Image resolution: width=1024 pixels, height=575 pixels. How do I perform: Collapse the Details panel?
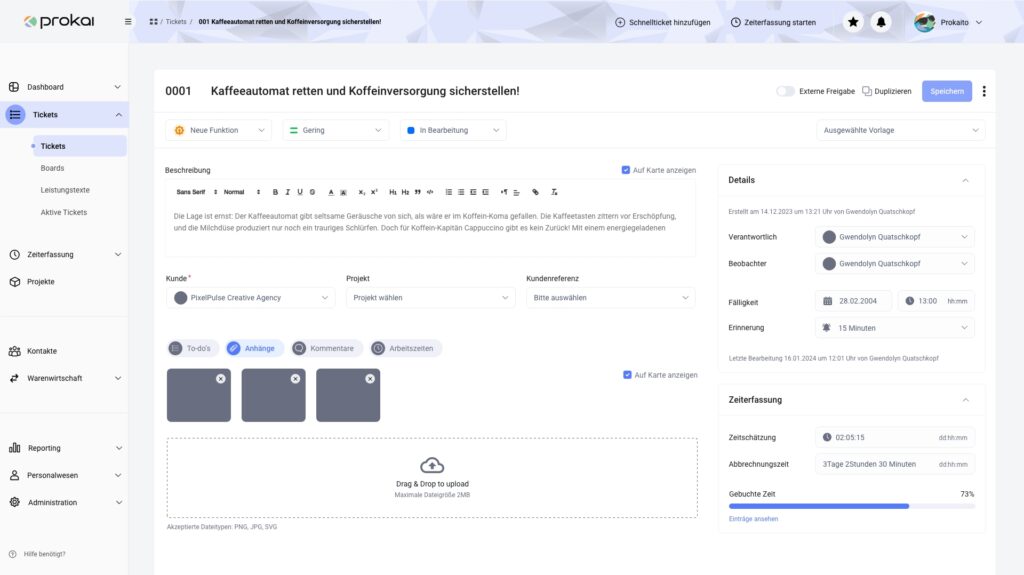point(965,180)
